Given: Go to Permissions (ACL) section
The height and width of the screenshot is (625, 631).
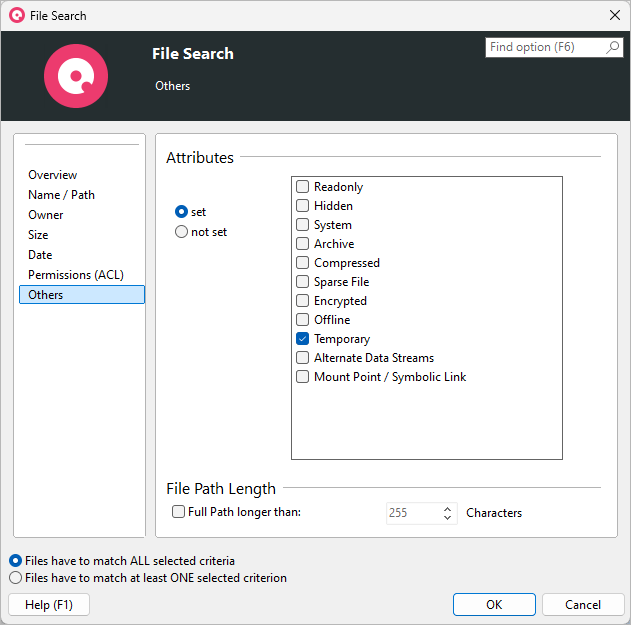Looking at the screenshot, I should click(76, 275).
